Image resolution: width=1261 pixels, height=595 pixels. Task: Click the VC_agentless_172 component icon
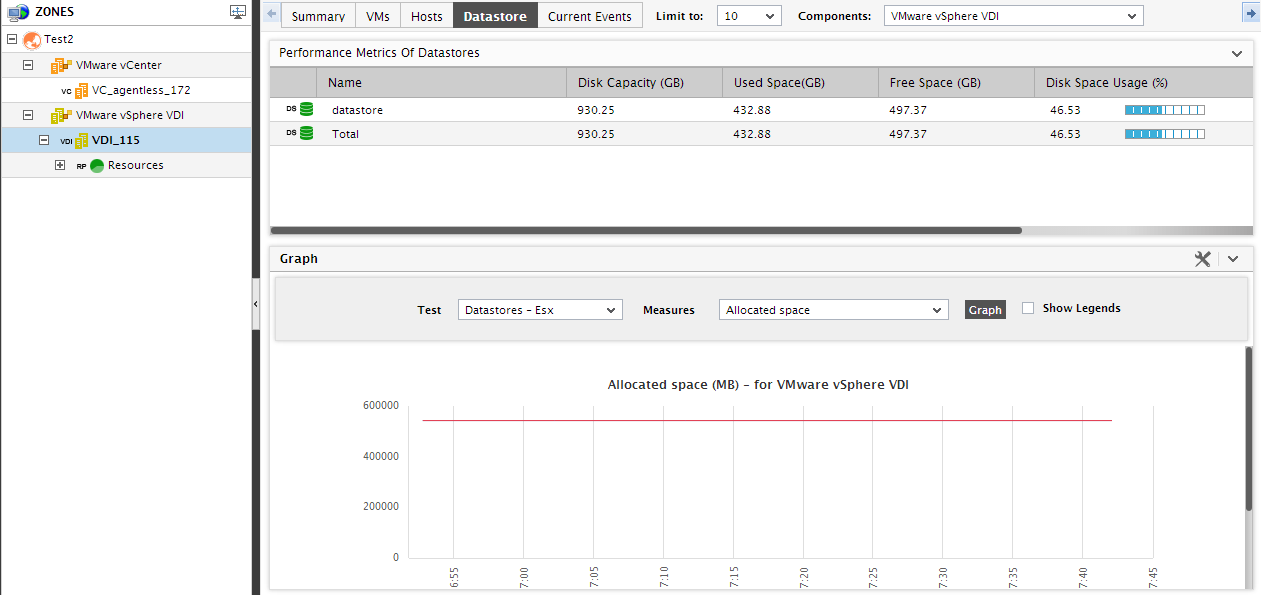coord(82,90)
